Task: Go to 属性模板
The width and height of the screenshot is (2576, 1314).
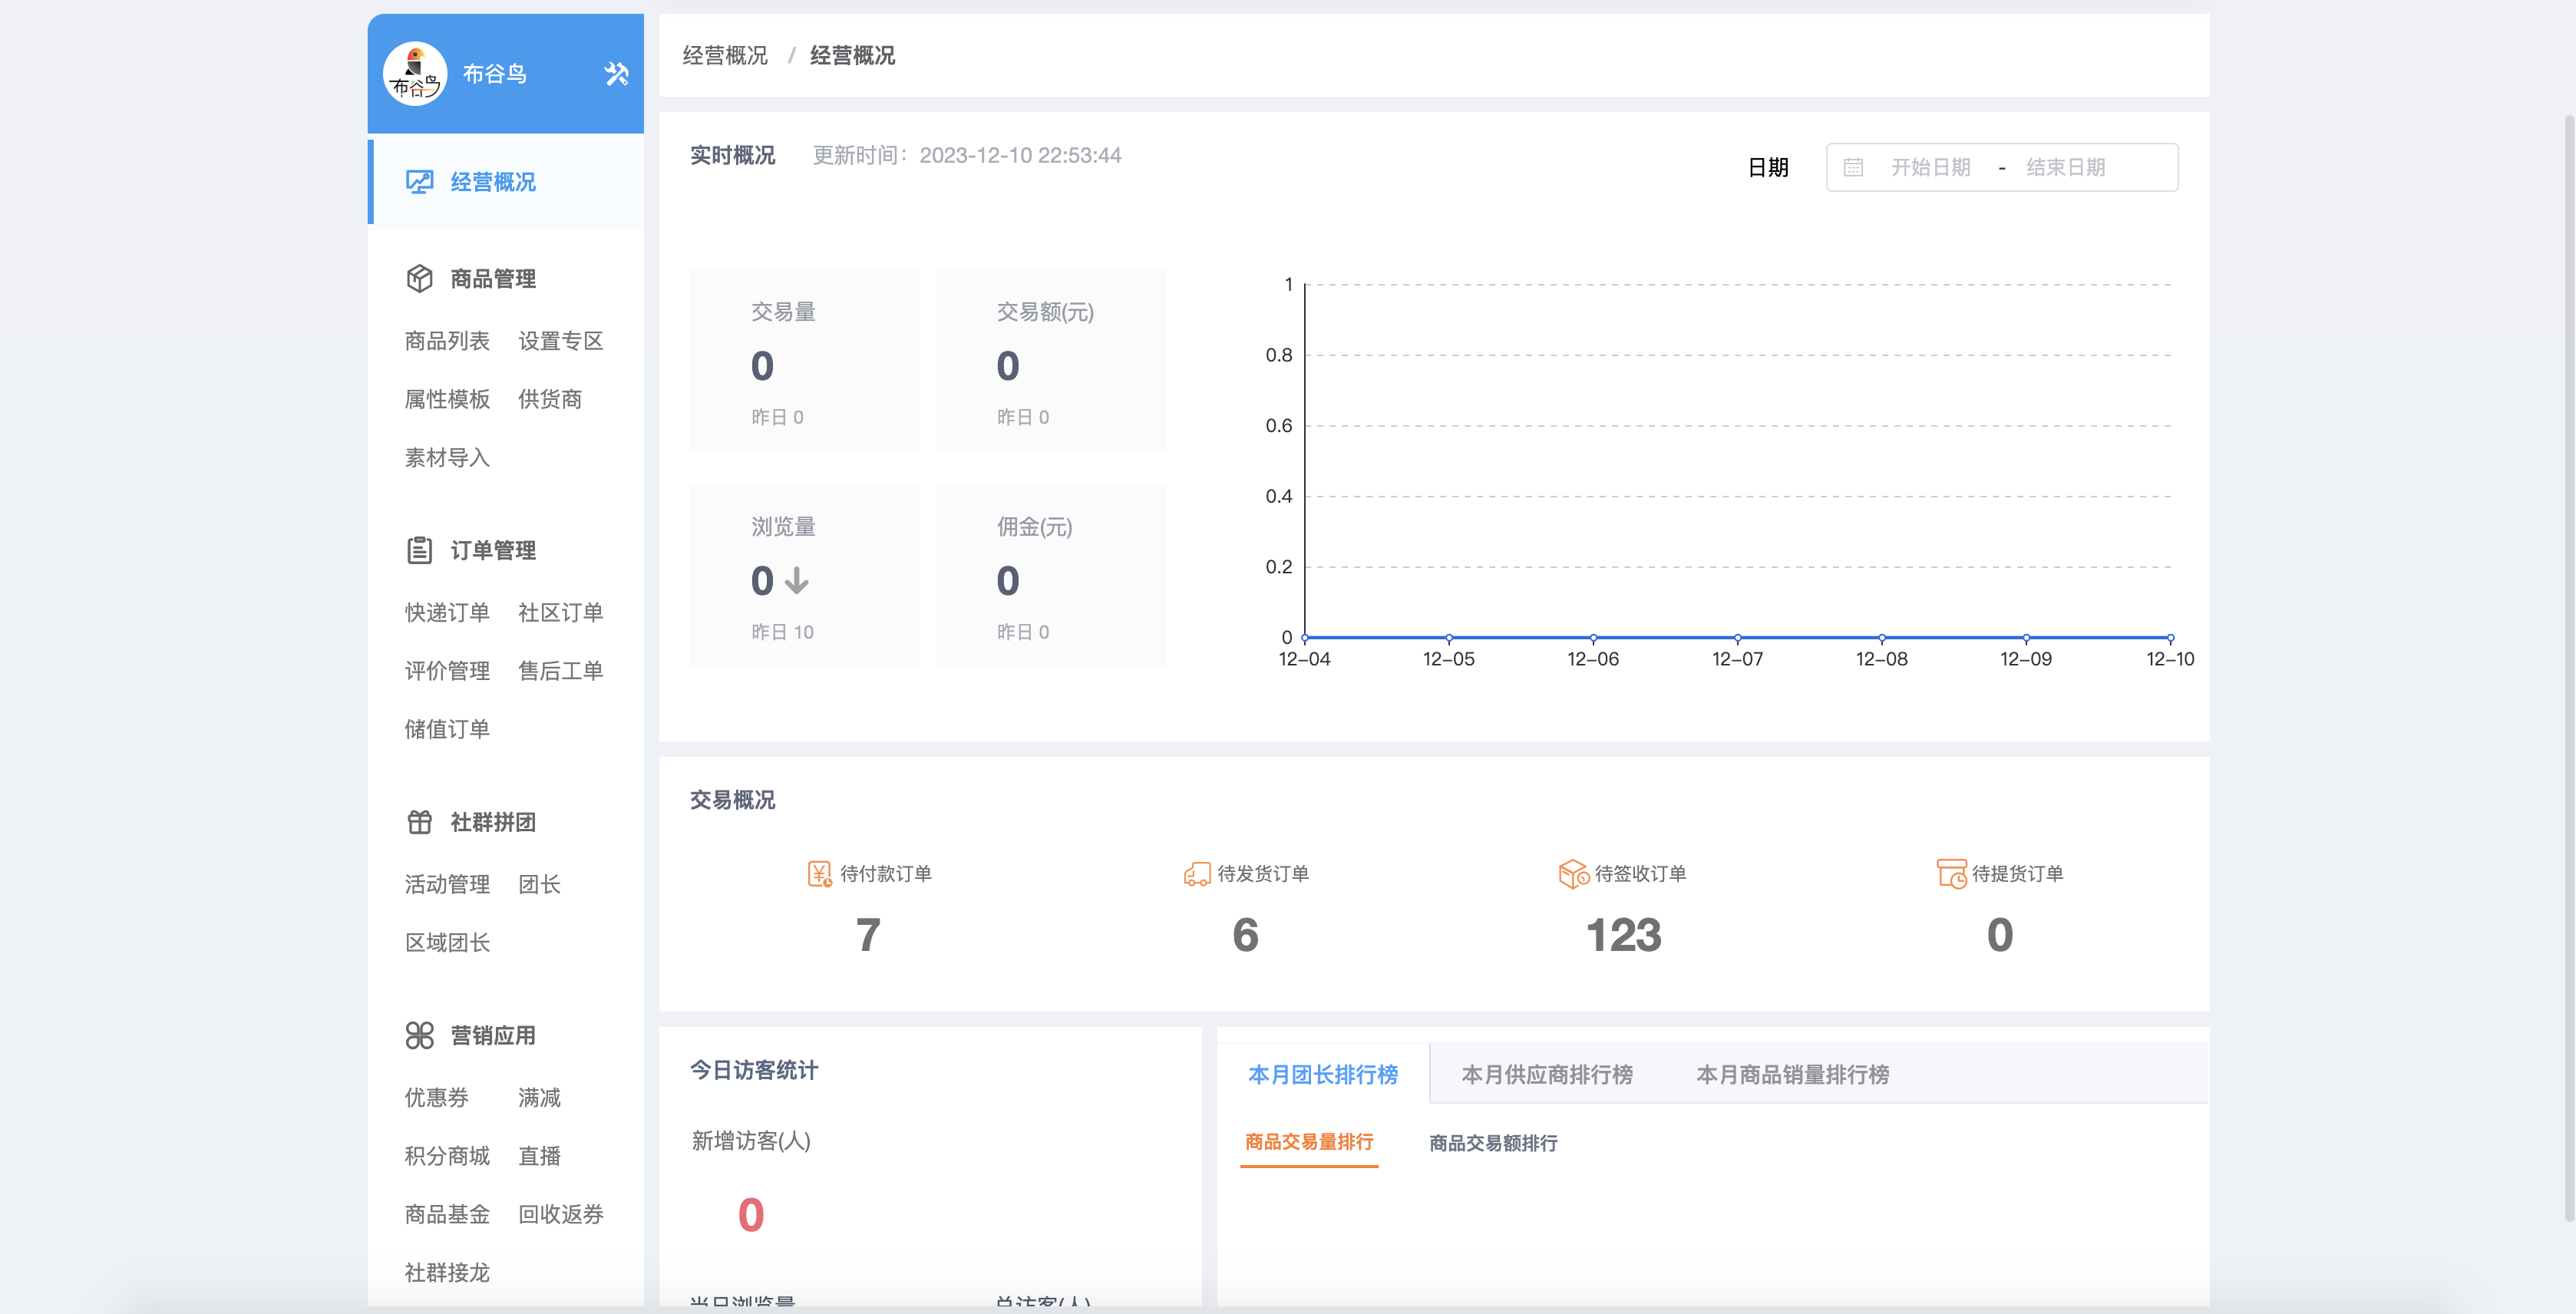Action: 447,399
